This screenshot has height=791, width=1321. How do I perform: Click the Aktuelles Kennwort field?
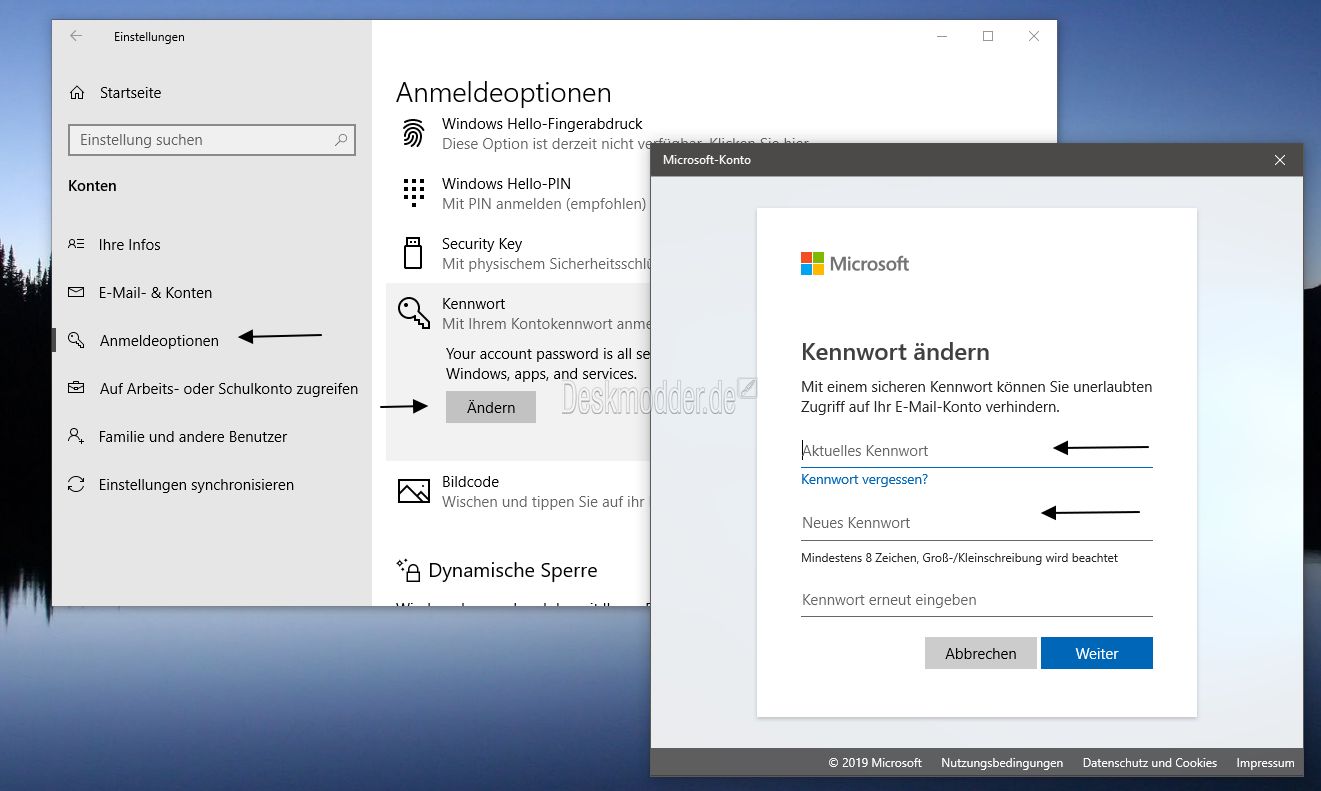pos(977,451)
